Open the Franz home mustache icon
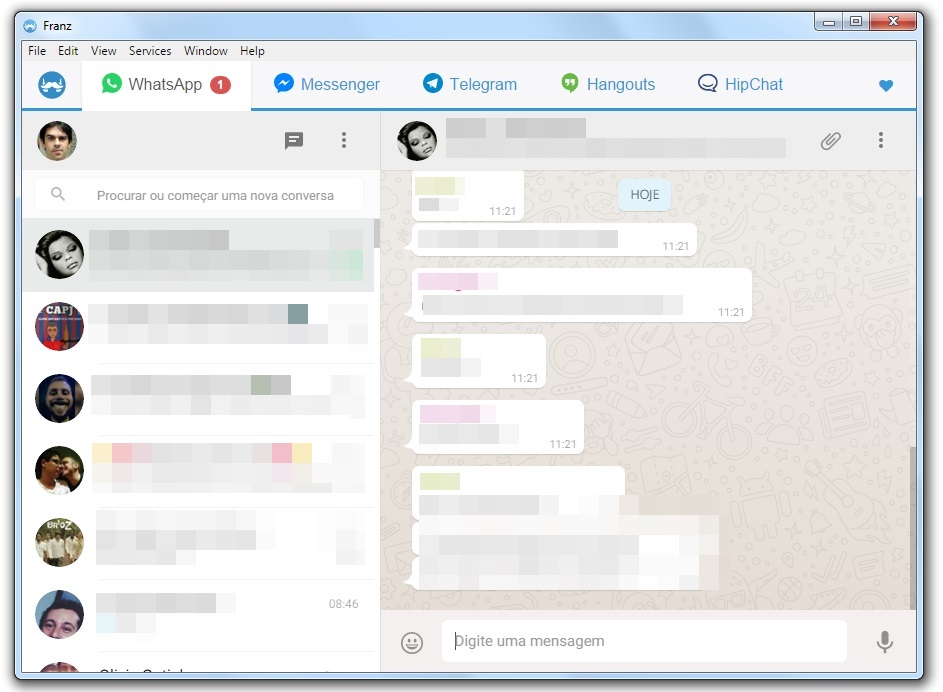Screen dimensions: 943x692 tap(52, 84)
